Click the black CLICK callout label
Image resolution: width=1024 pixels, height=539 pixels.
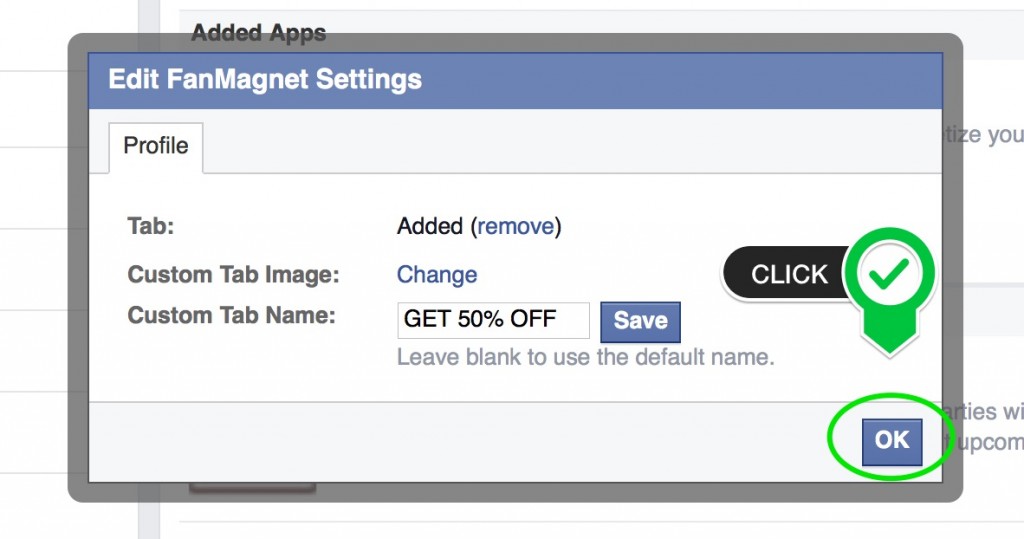point(788,274)
